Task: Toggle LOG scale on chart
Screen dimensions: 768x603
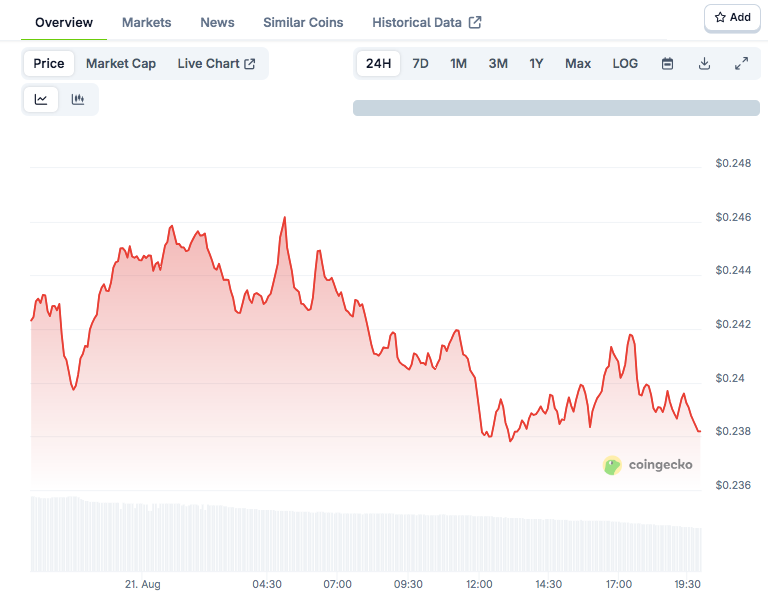Action: 625,64
